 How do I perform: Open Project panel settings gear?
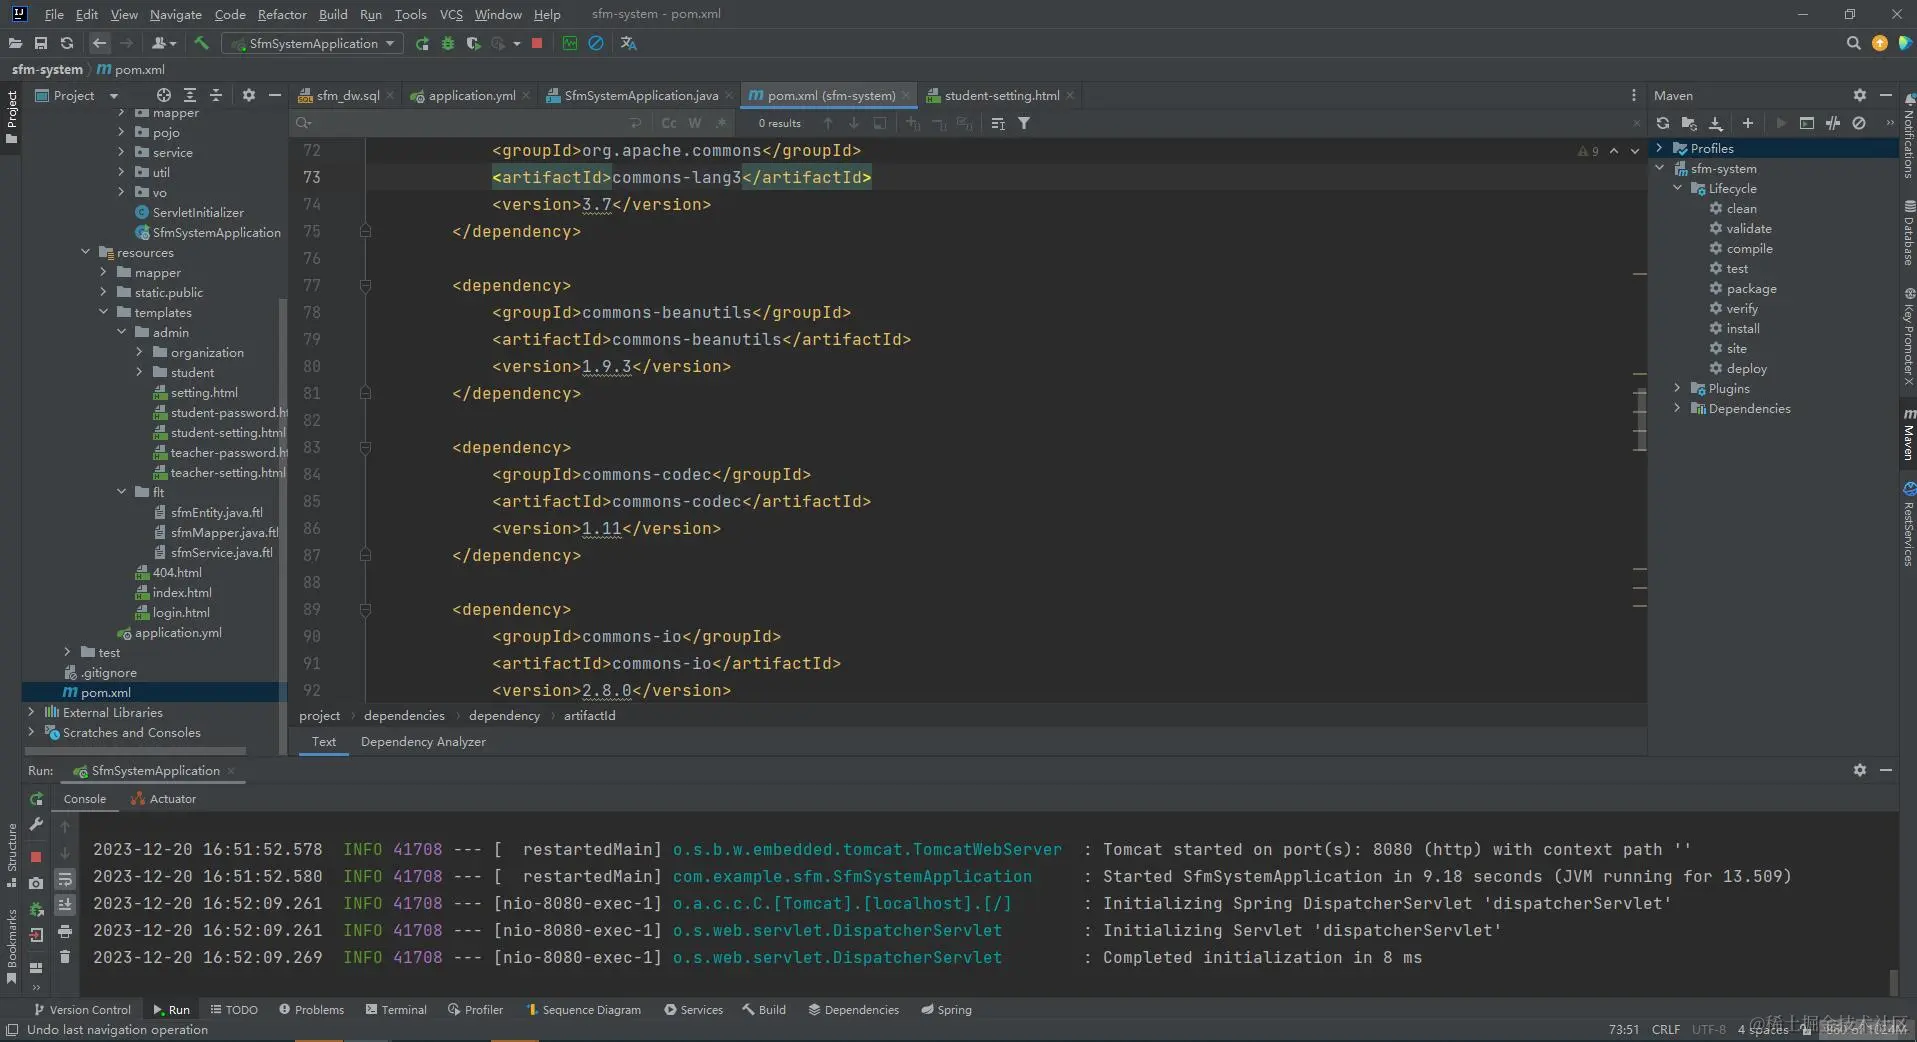(x=249, y=95)
